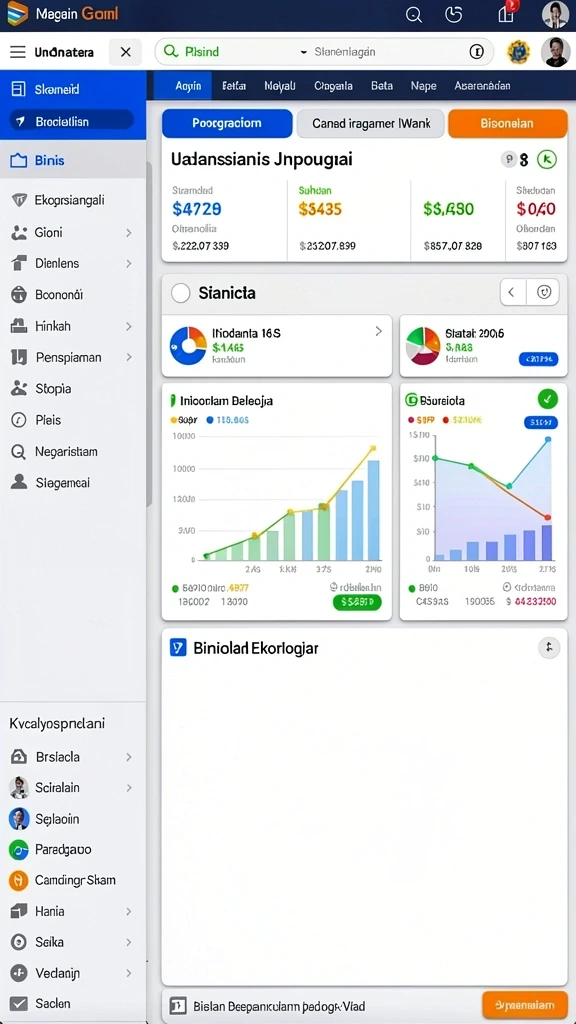Screen dimensions: 576x1024
Task: Click the Slatal pie chart thumbnail
Action: 423,345
